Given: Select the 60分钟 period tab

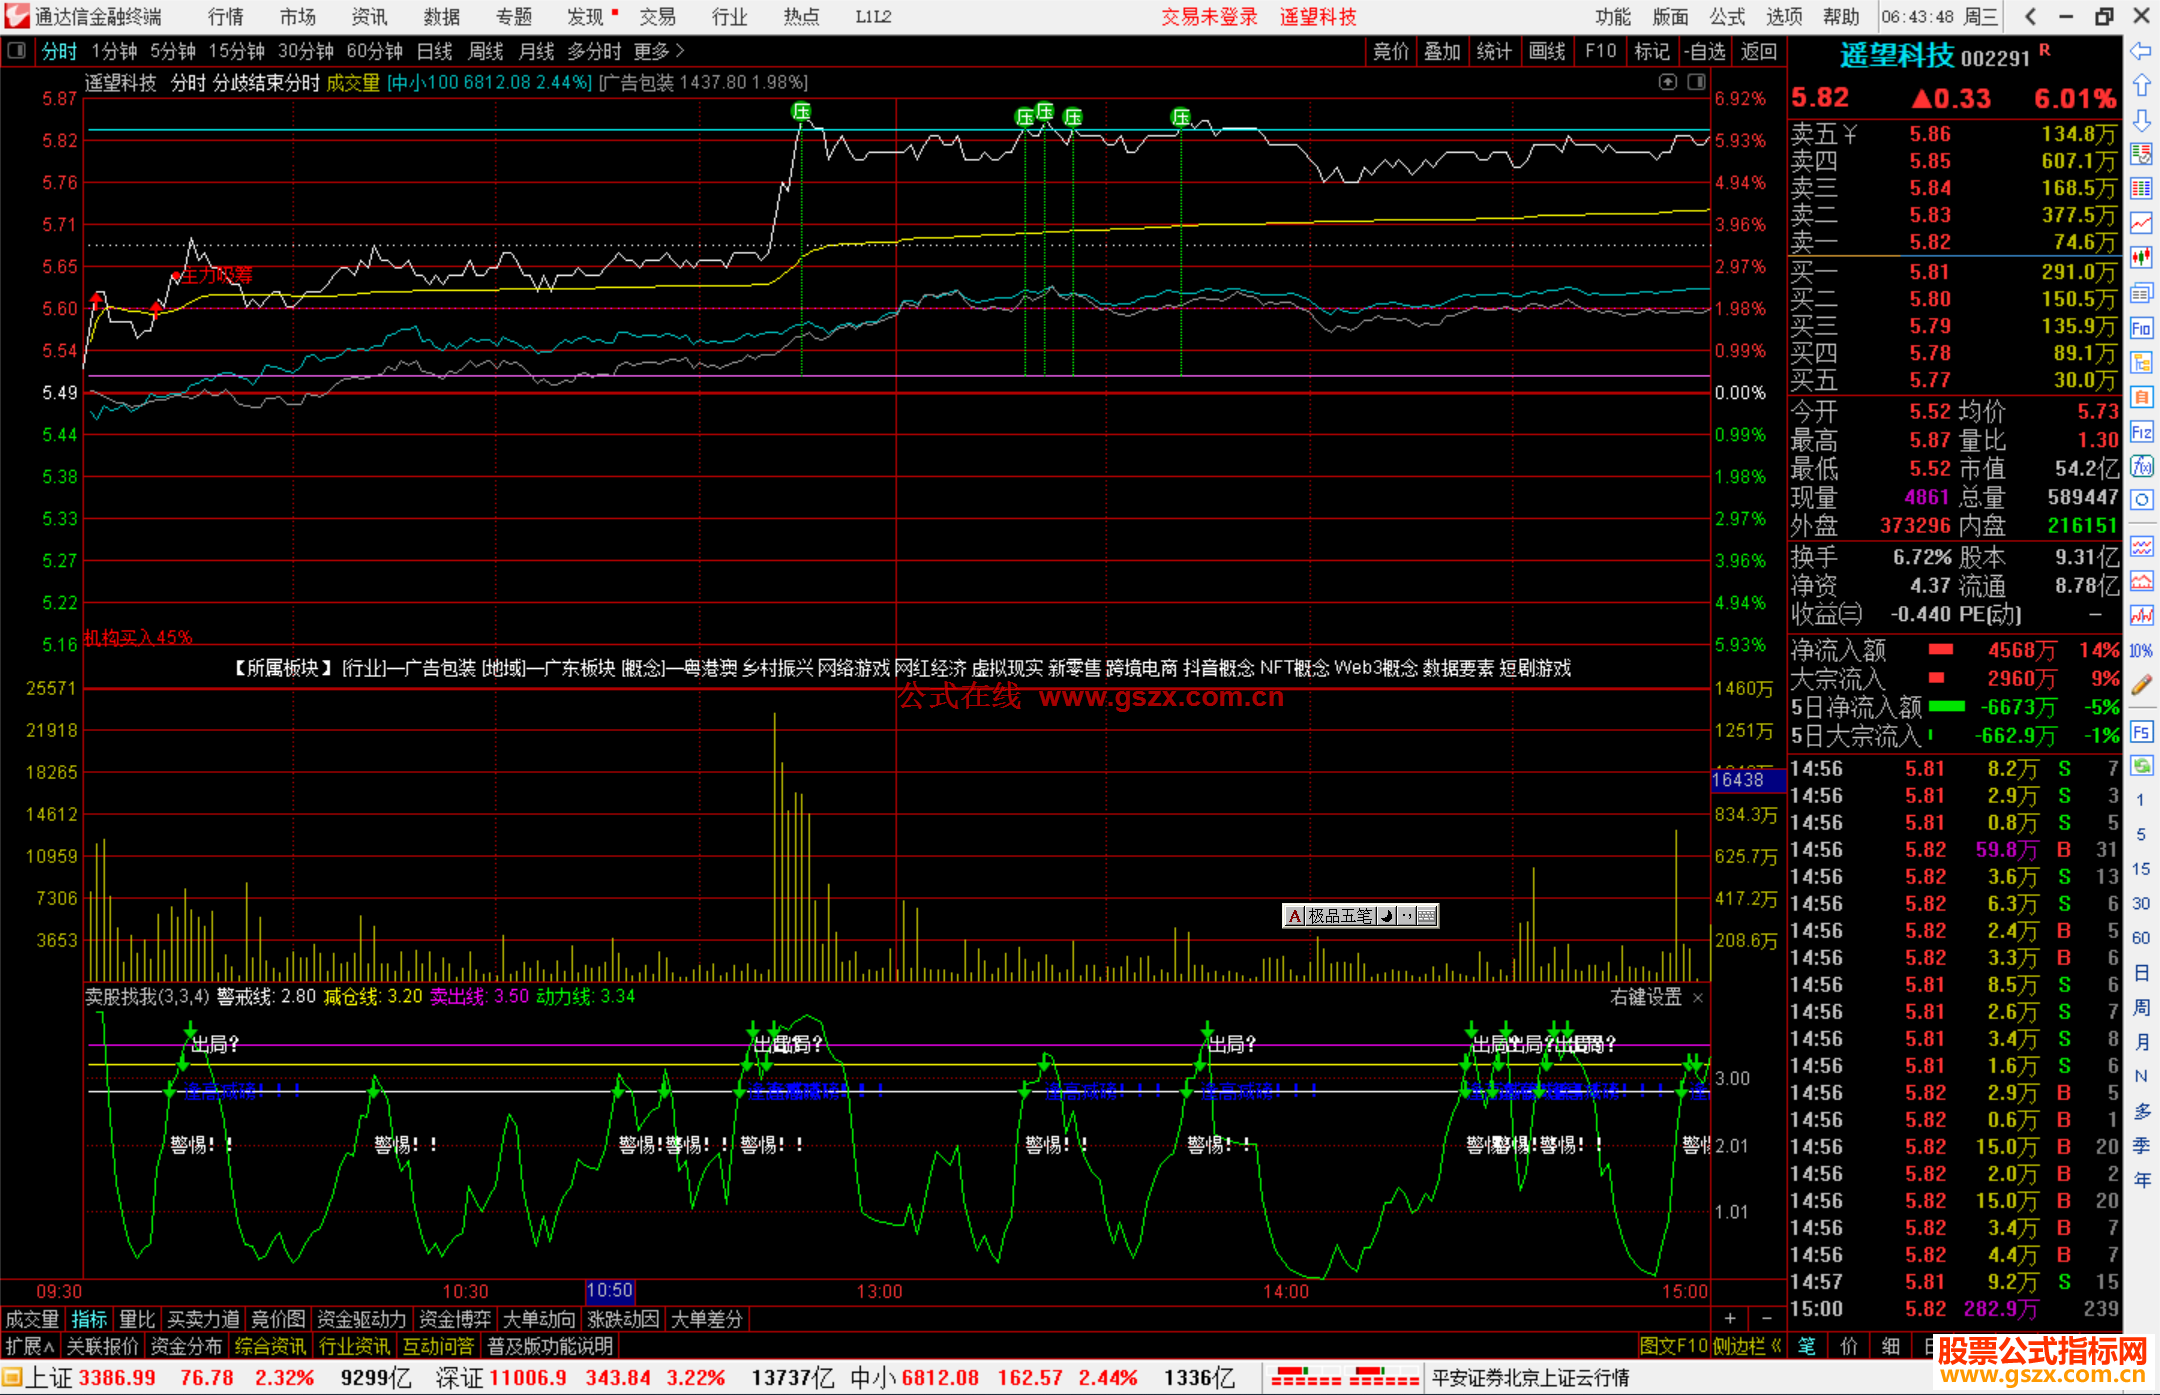Looking at the screenshot, I should pyautogui.click(x=375, y=51).
